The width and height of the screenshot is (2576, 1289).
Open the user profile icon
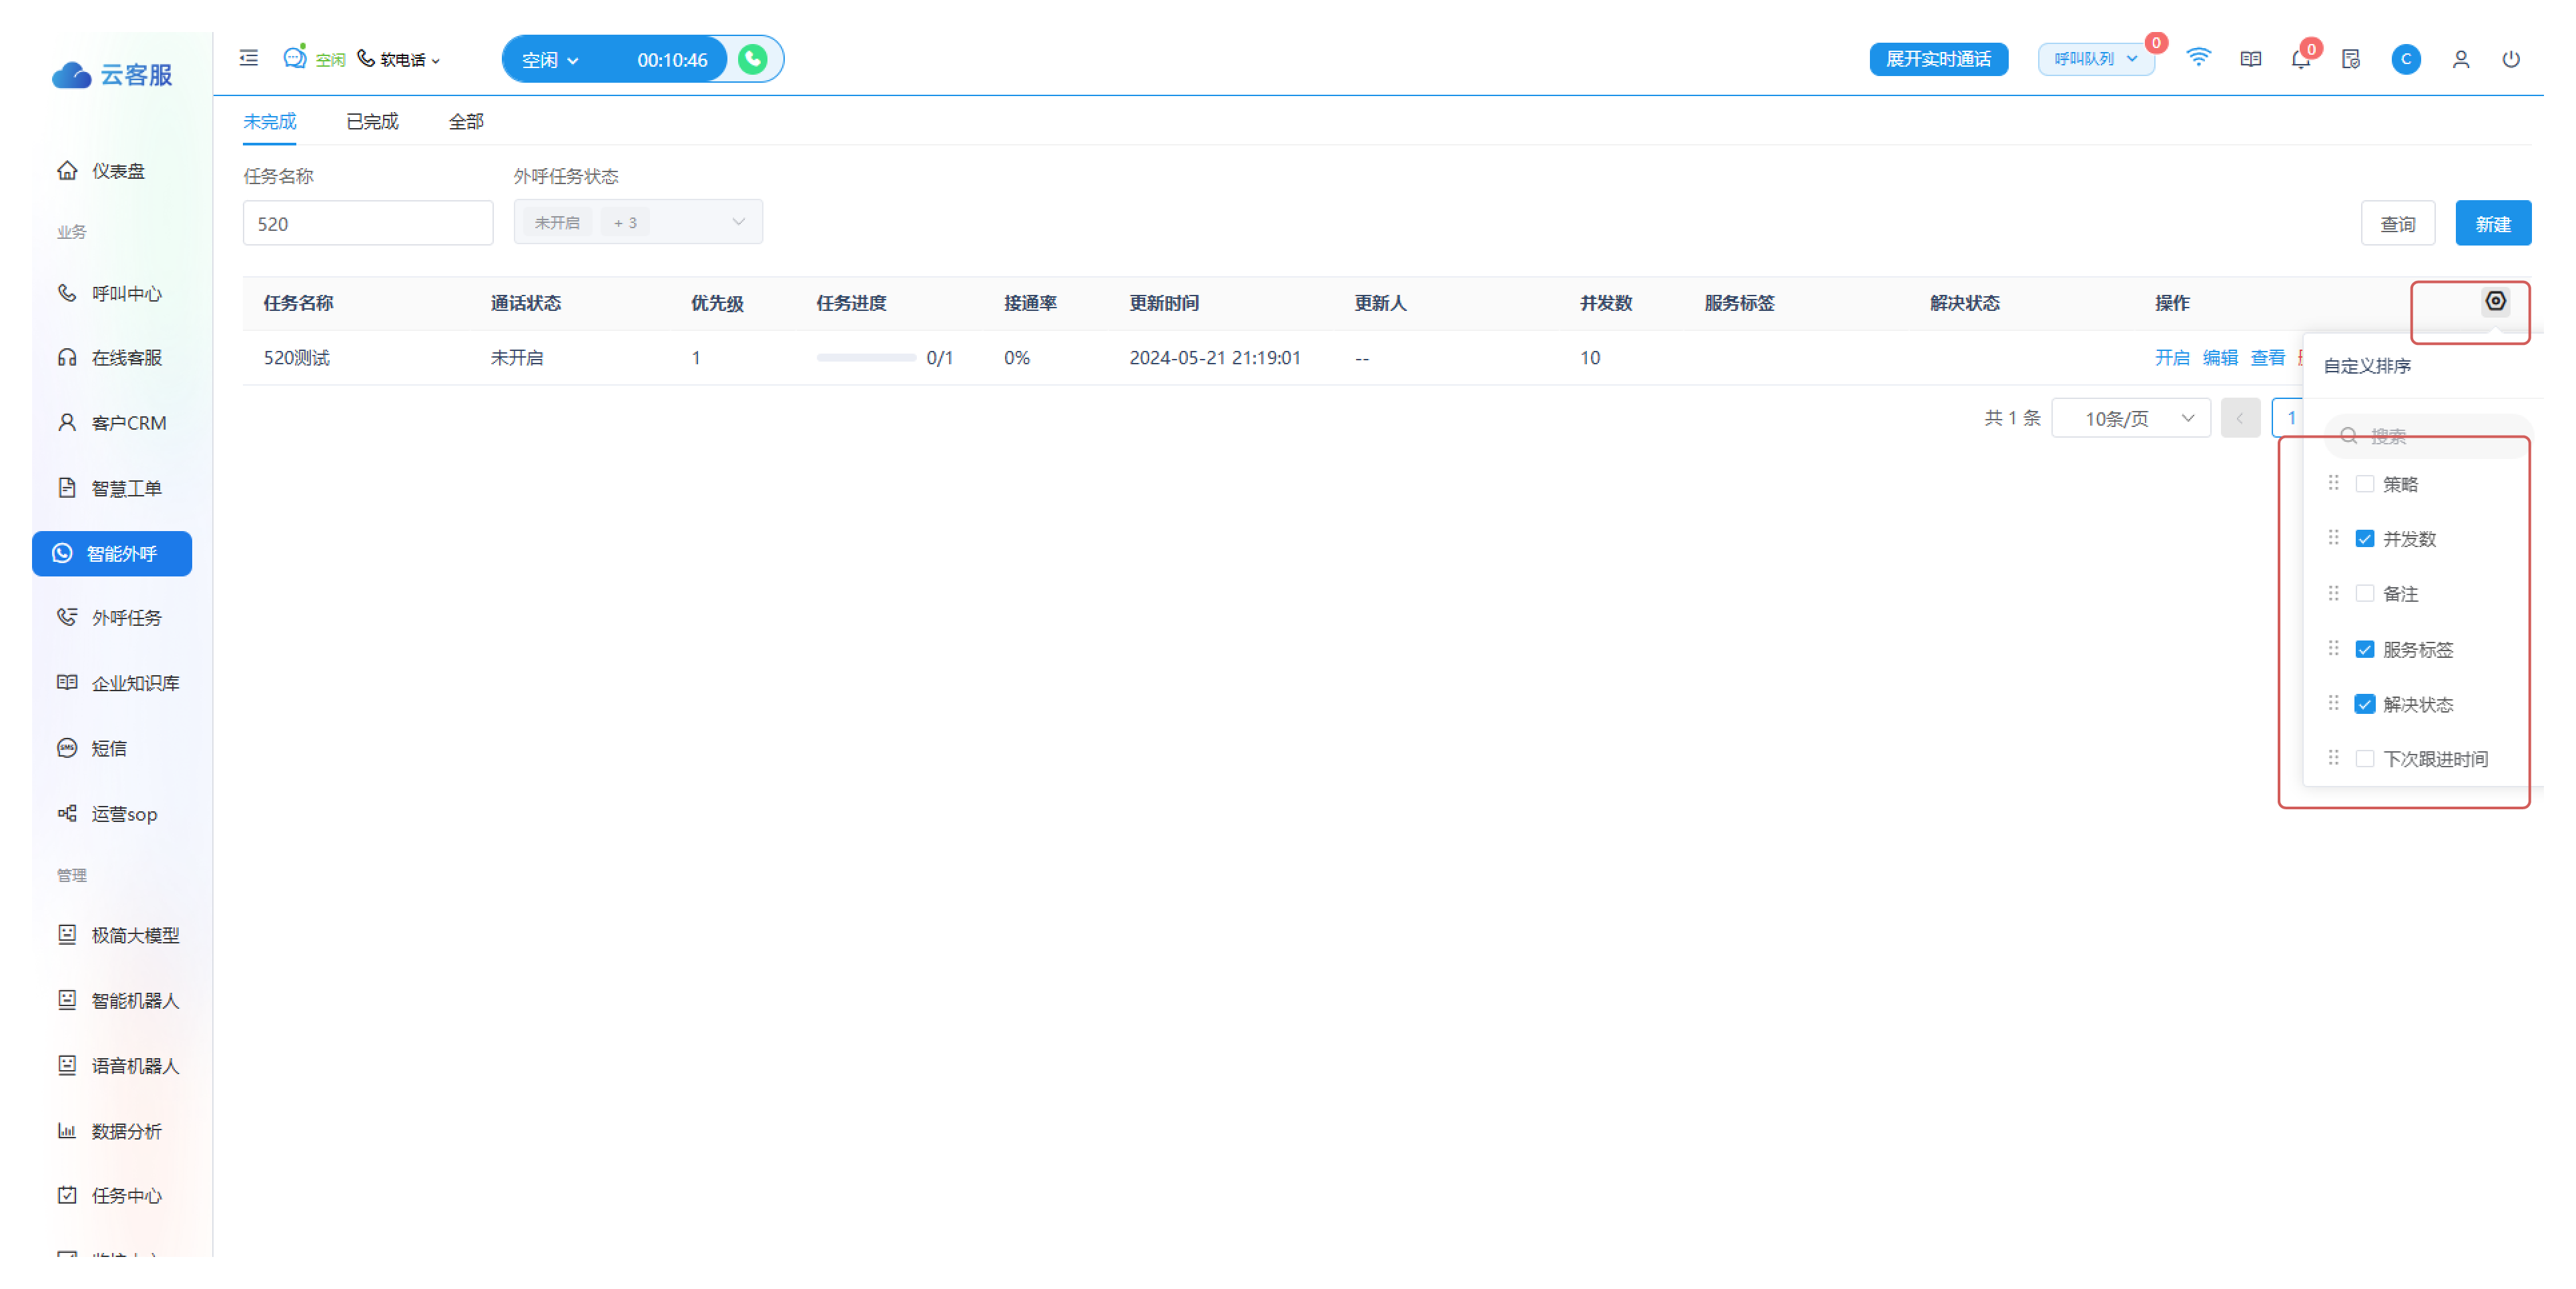[x=2460, y=60]
